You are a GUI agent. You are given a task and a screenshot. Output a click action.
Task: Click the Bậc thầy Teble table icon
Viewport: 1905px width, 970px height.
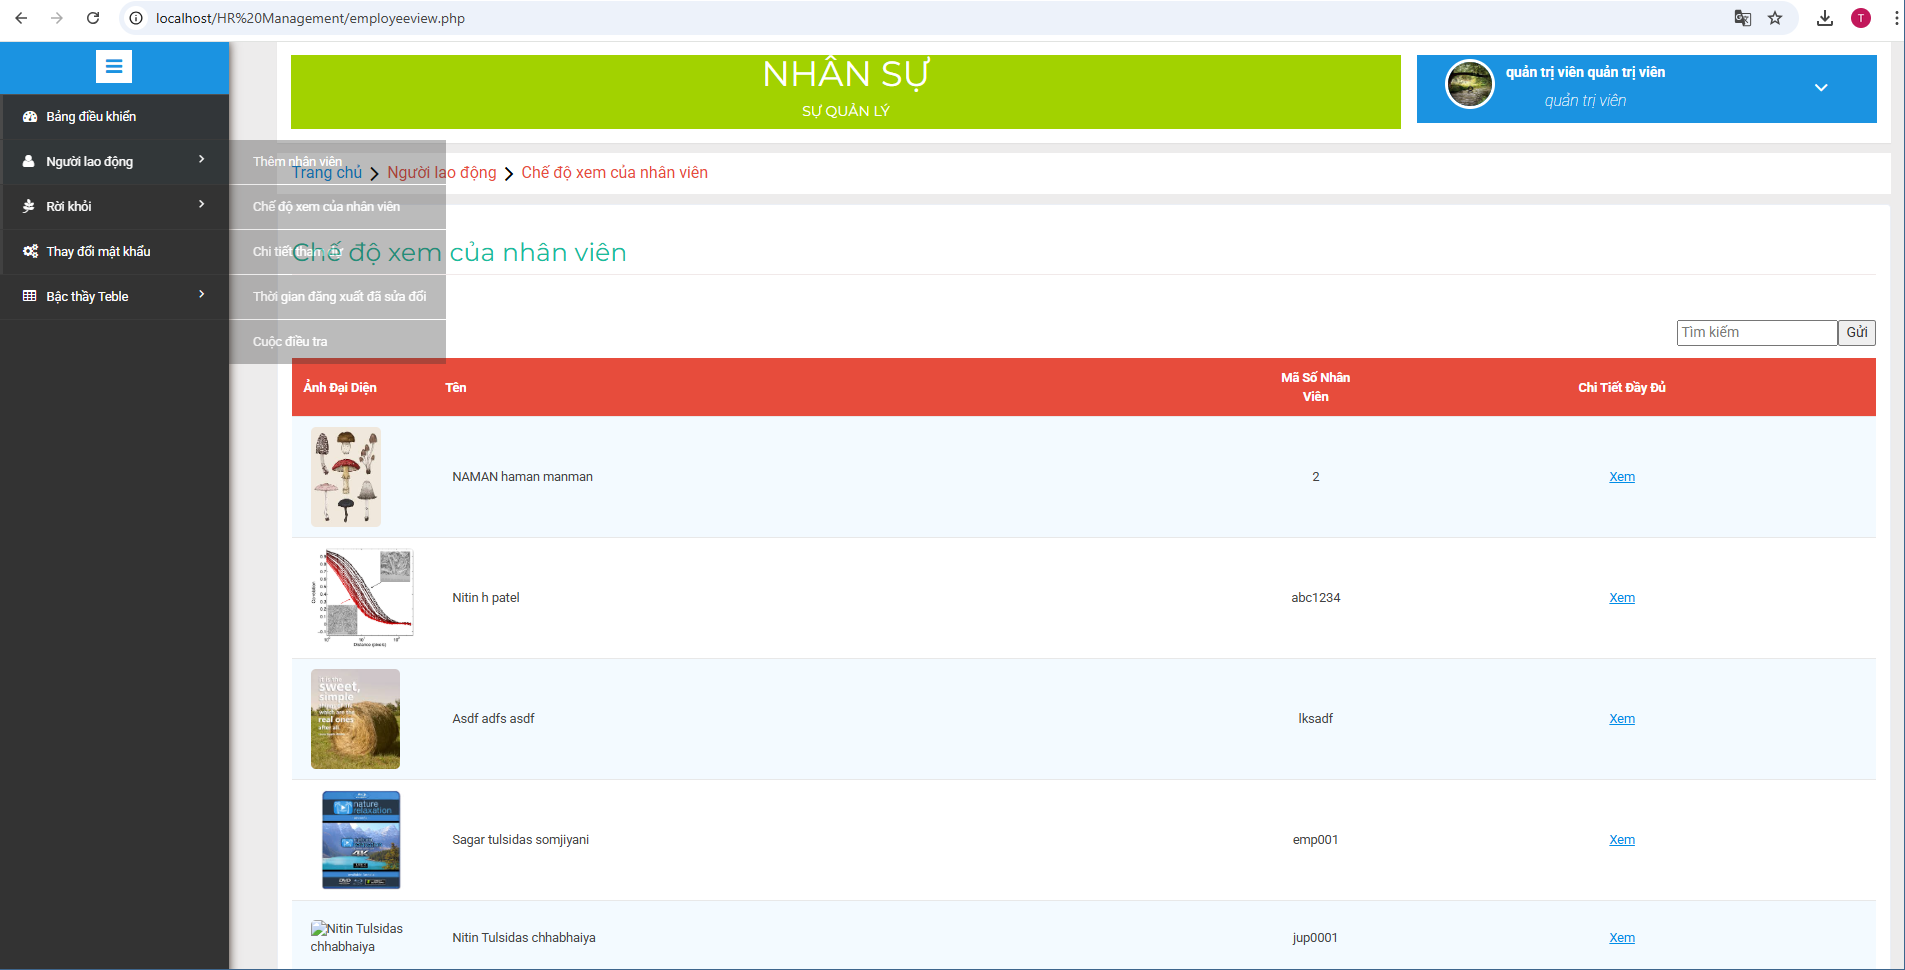[30, 296]
